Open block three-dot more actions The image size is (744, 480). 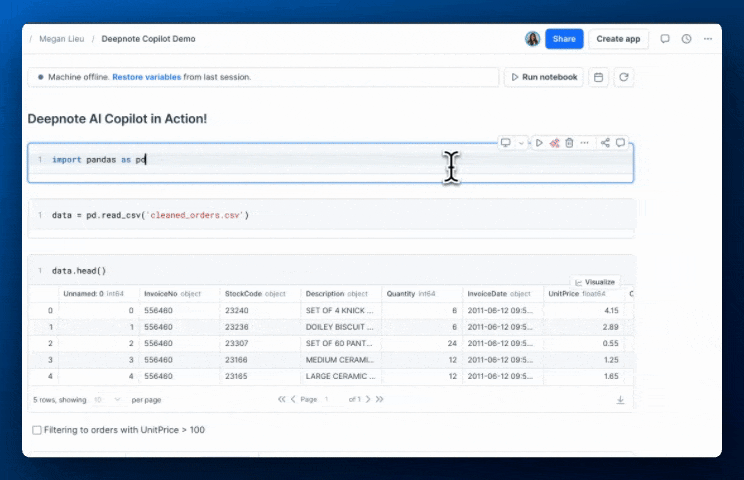[x=585, y=142]
